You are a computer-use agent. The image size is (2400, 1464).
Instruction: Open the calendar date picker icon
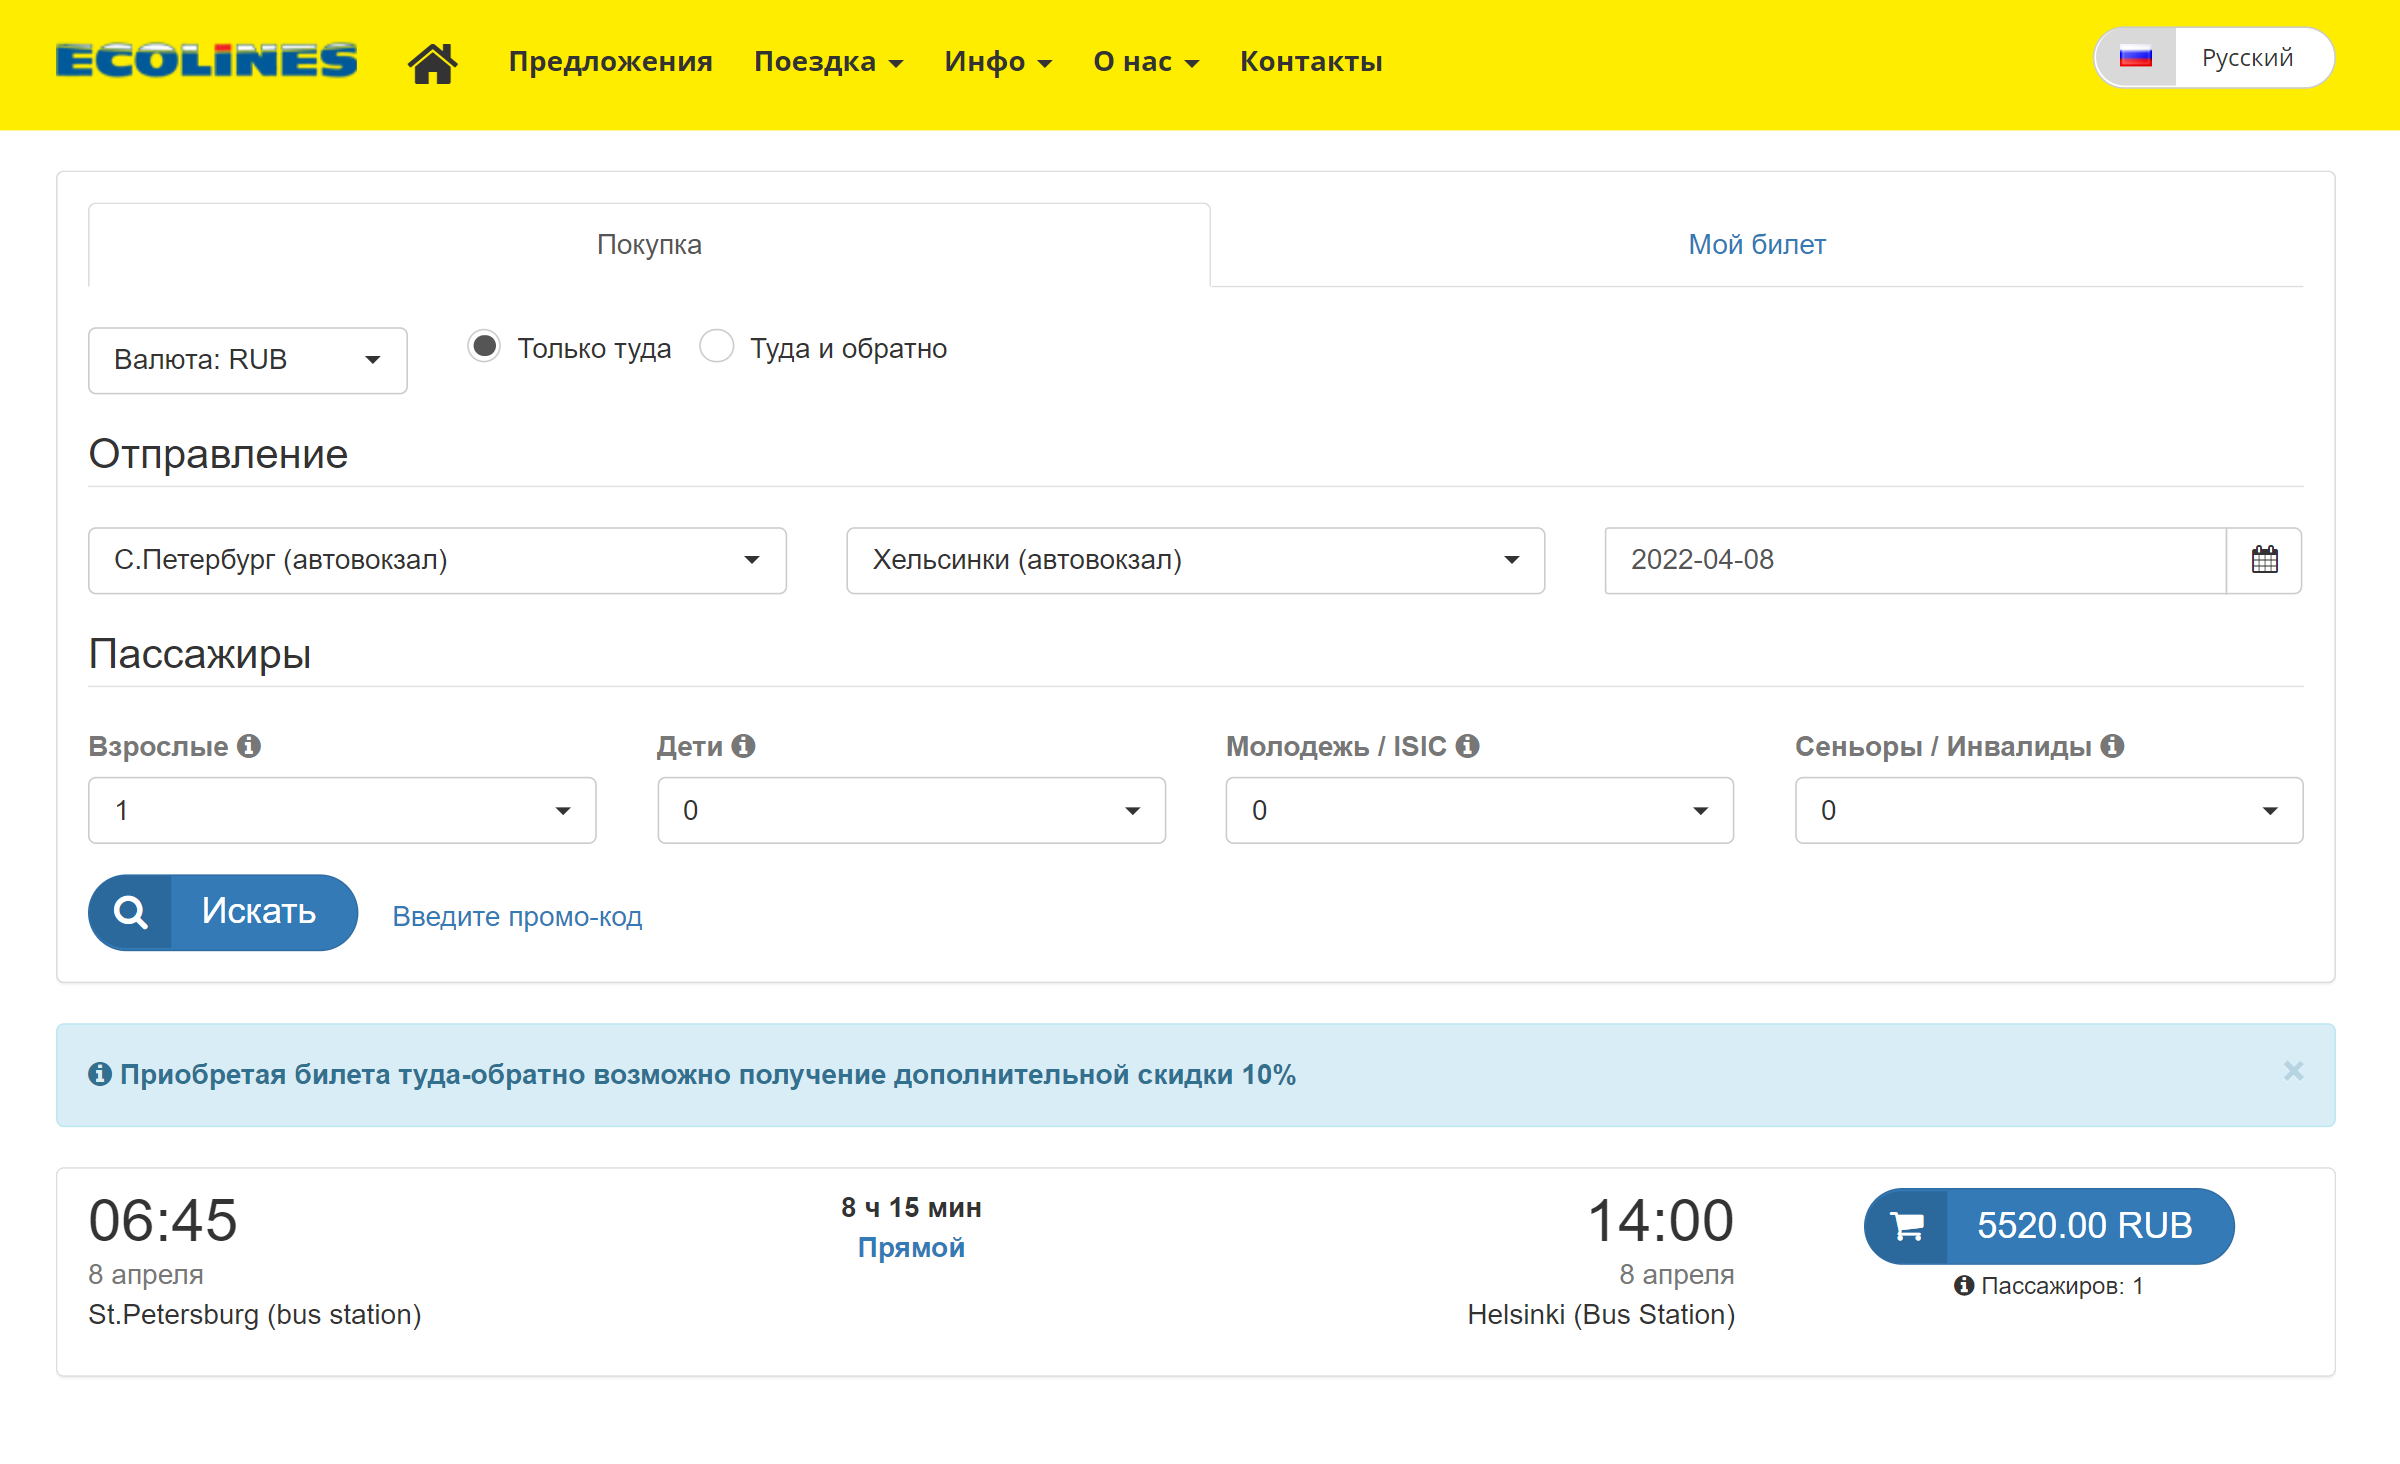(2264, 560)
